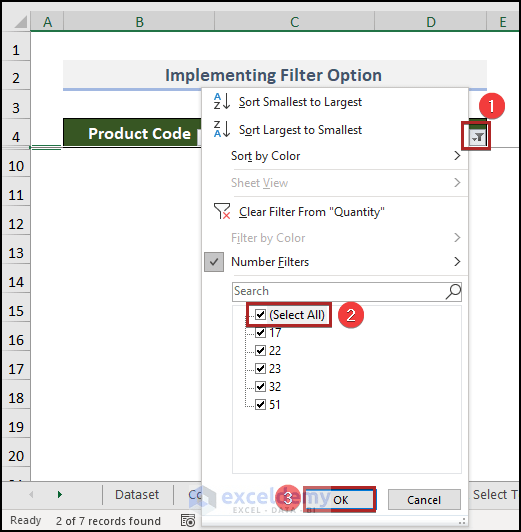Select Clear Filter From "Quantity"
The width and height of the screenshot is (521, 532).
335,212
